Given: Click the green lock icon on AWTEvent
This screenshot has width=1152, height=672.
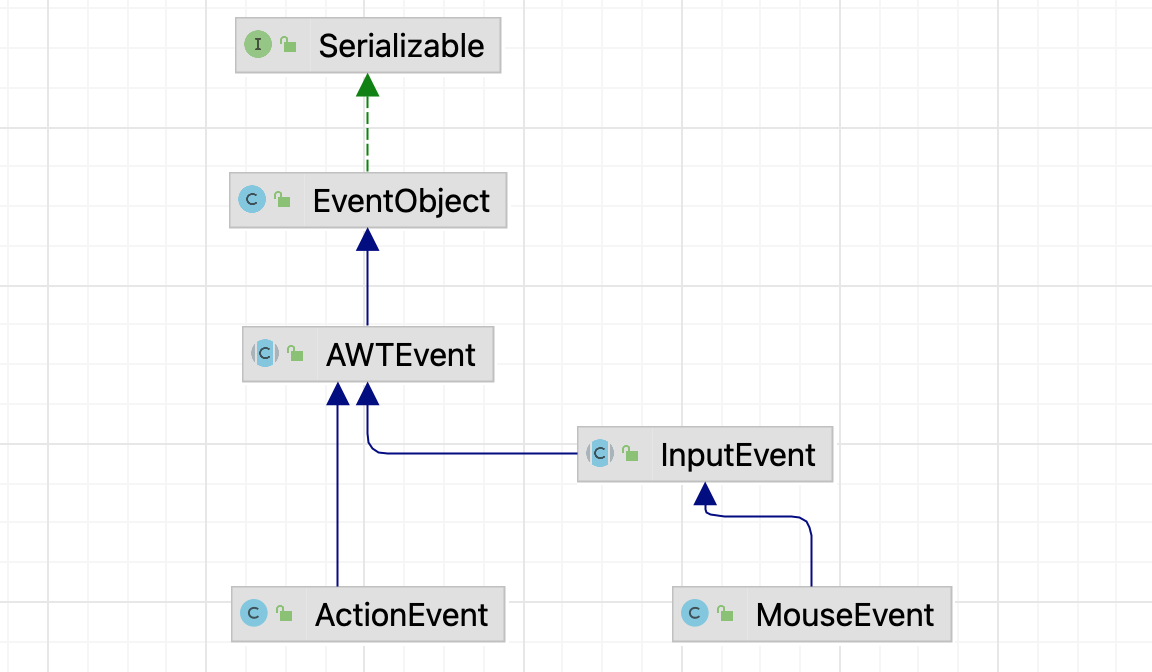Looking at the screenshot, I should tap(295, 353).
